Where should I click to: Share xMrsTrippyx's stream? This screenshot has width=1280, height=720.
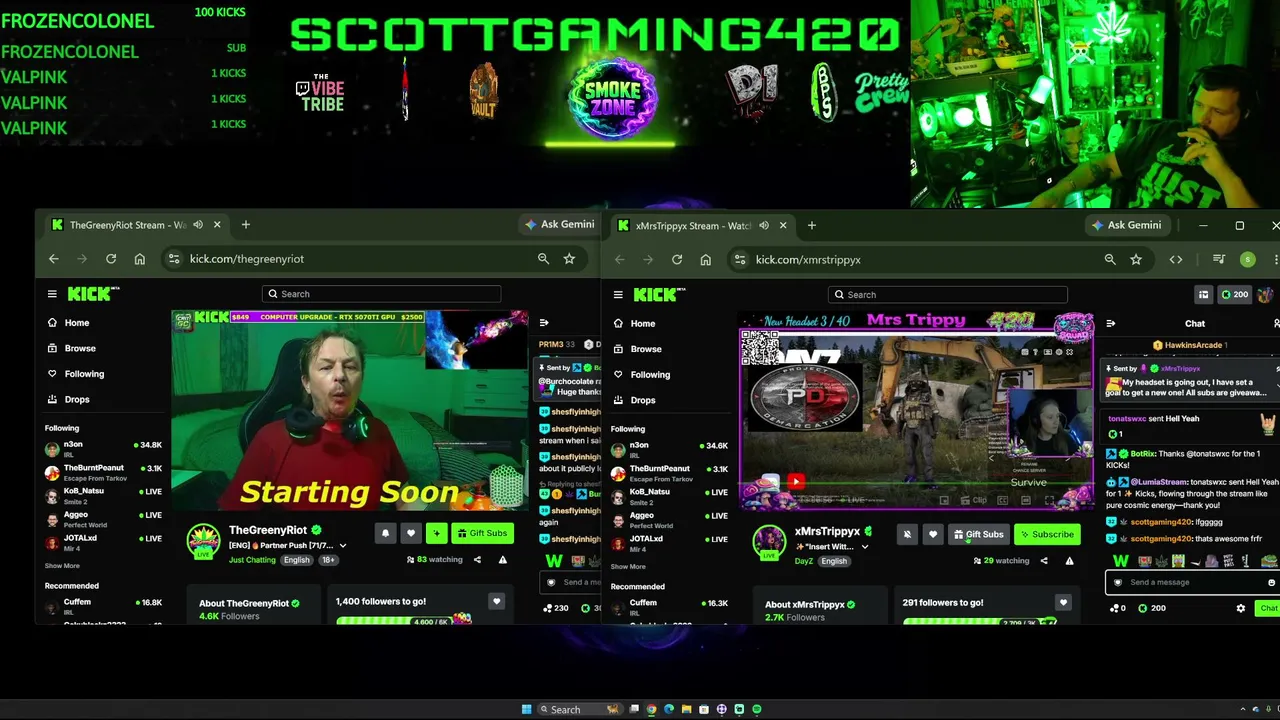(x=1044, y=561)
